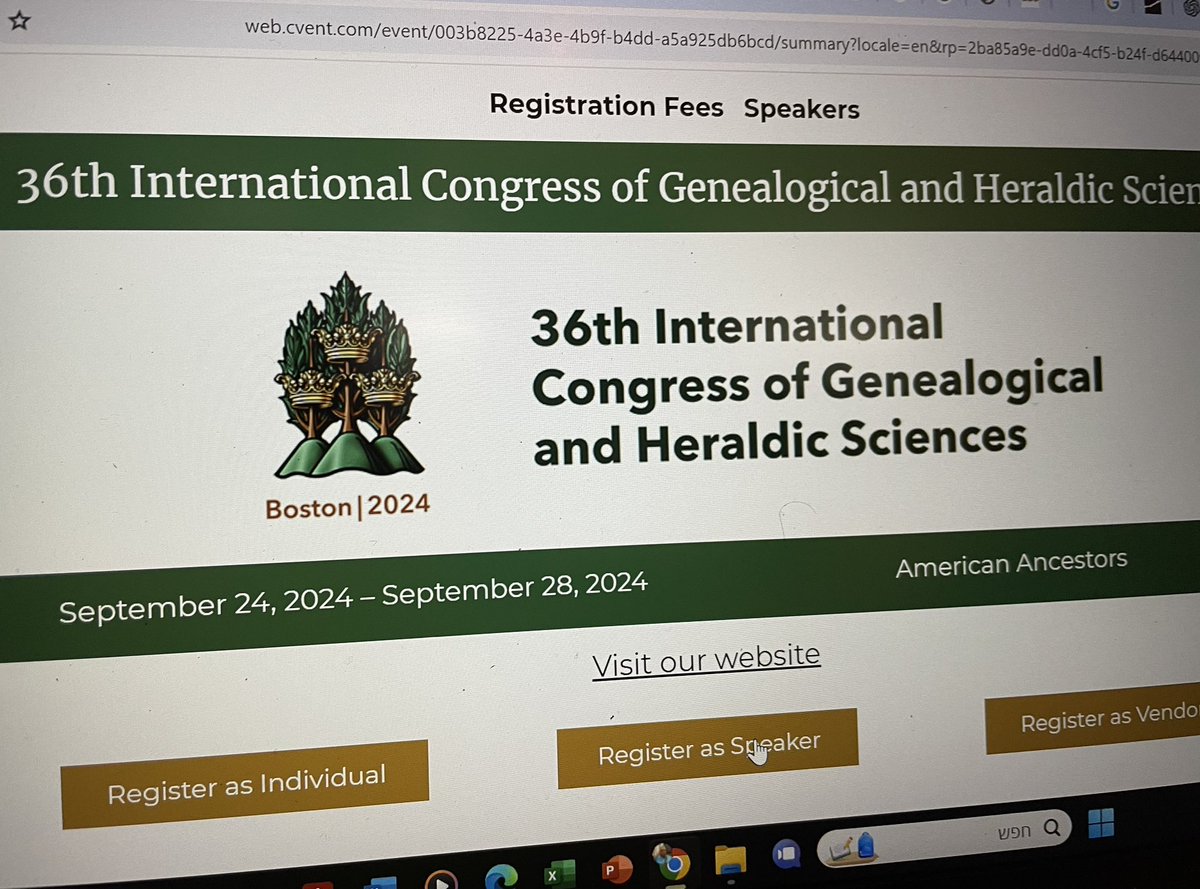Click the green banner title '36th International Congress'
The height and width of the screenshot is (889, 1200).
point(608,186)
